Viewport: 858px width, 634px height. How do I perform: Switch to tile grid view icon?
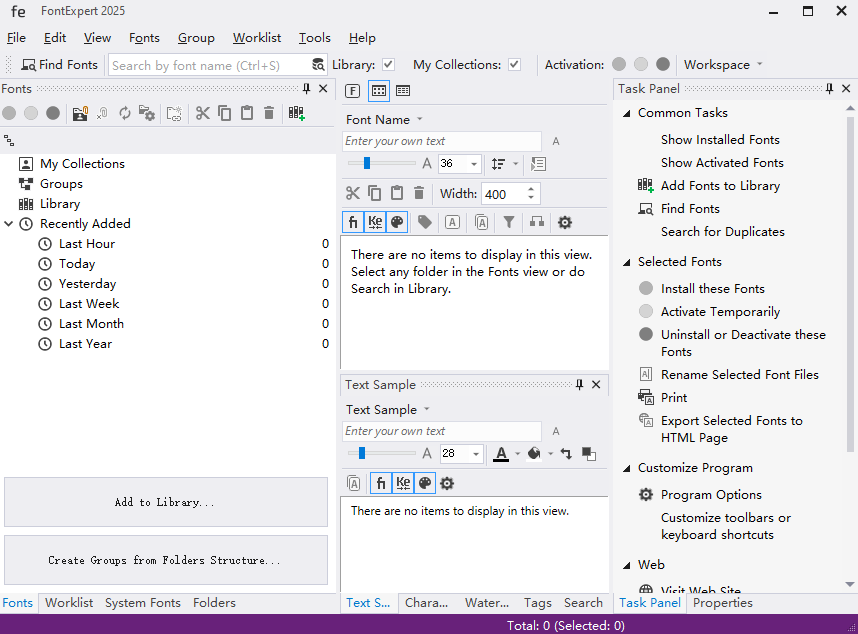pyautogui.click(x=379, y=91)
